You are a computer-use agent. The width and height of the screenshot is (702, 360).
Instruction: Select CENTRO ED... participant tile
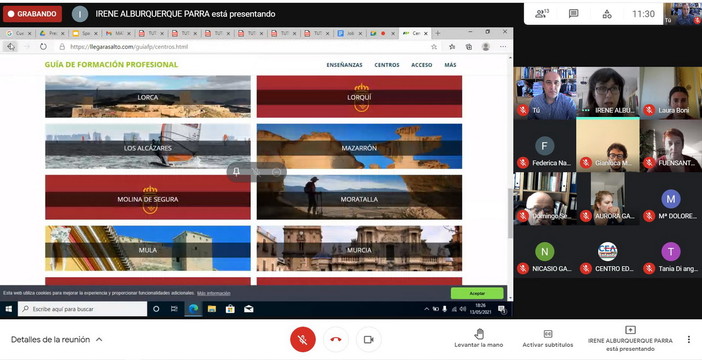pos(608,252)
